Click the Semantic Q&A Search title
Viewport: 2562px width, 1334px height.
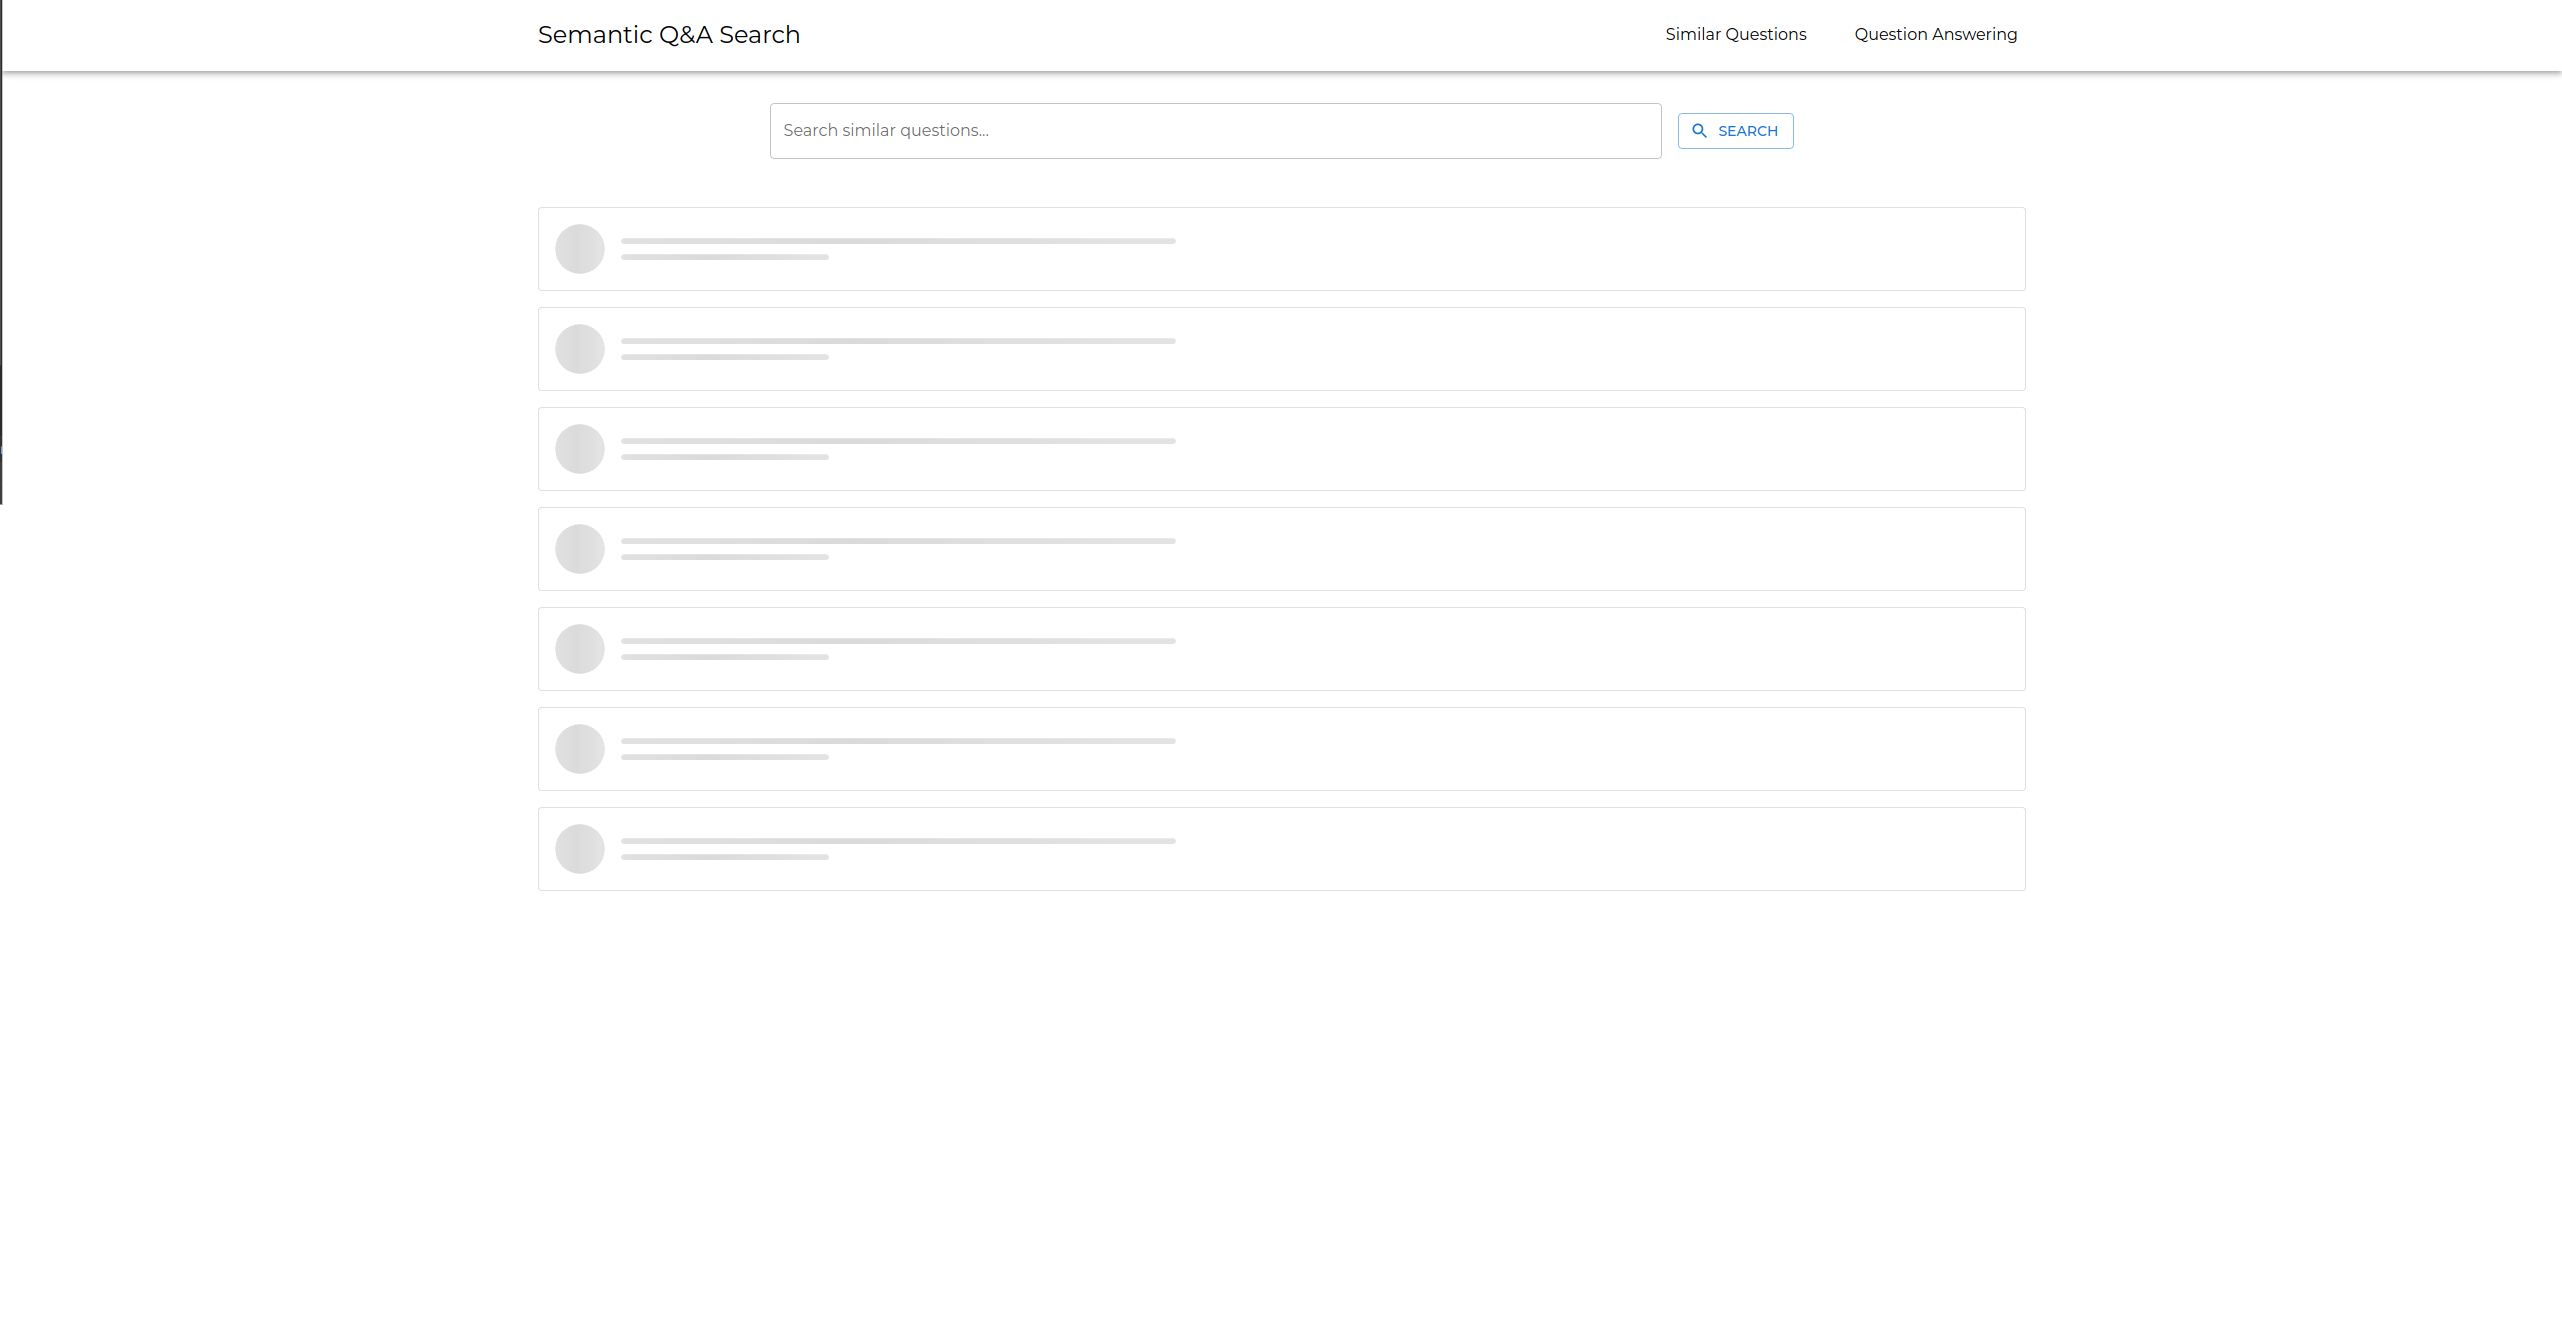(x=668, y=35)
